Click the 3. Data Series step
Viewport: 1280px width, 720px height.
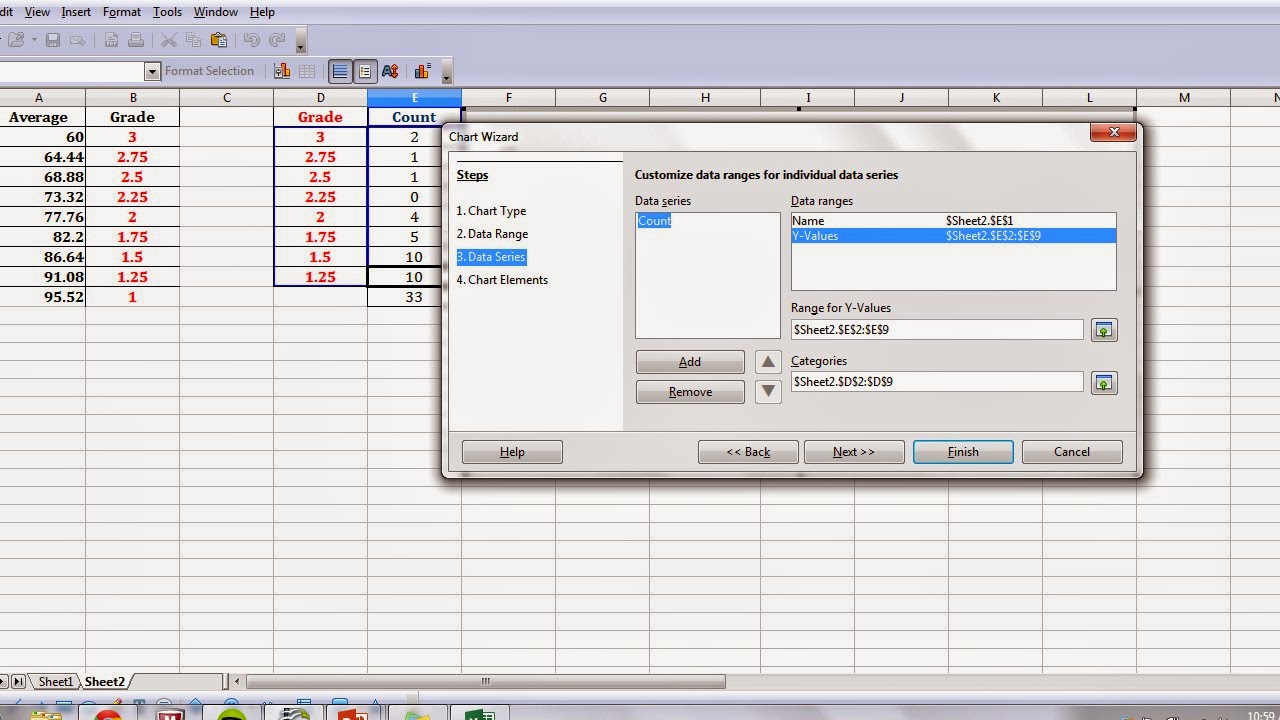(x=491, y=256)
